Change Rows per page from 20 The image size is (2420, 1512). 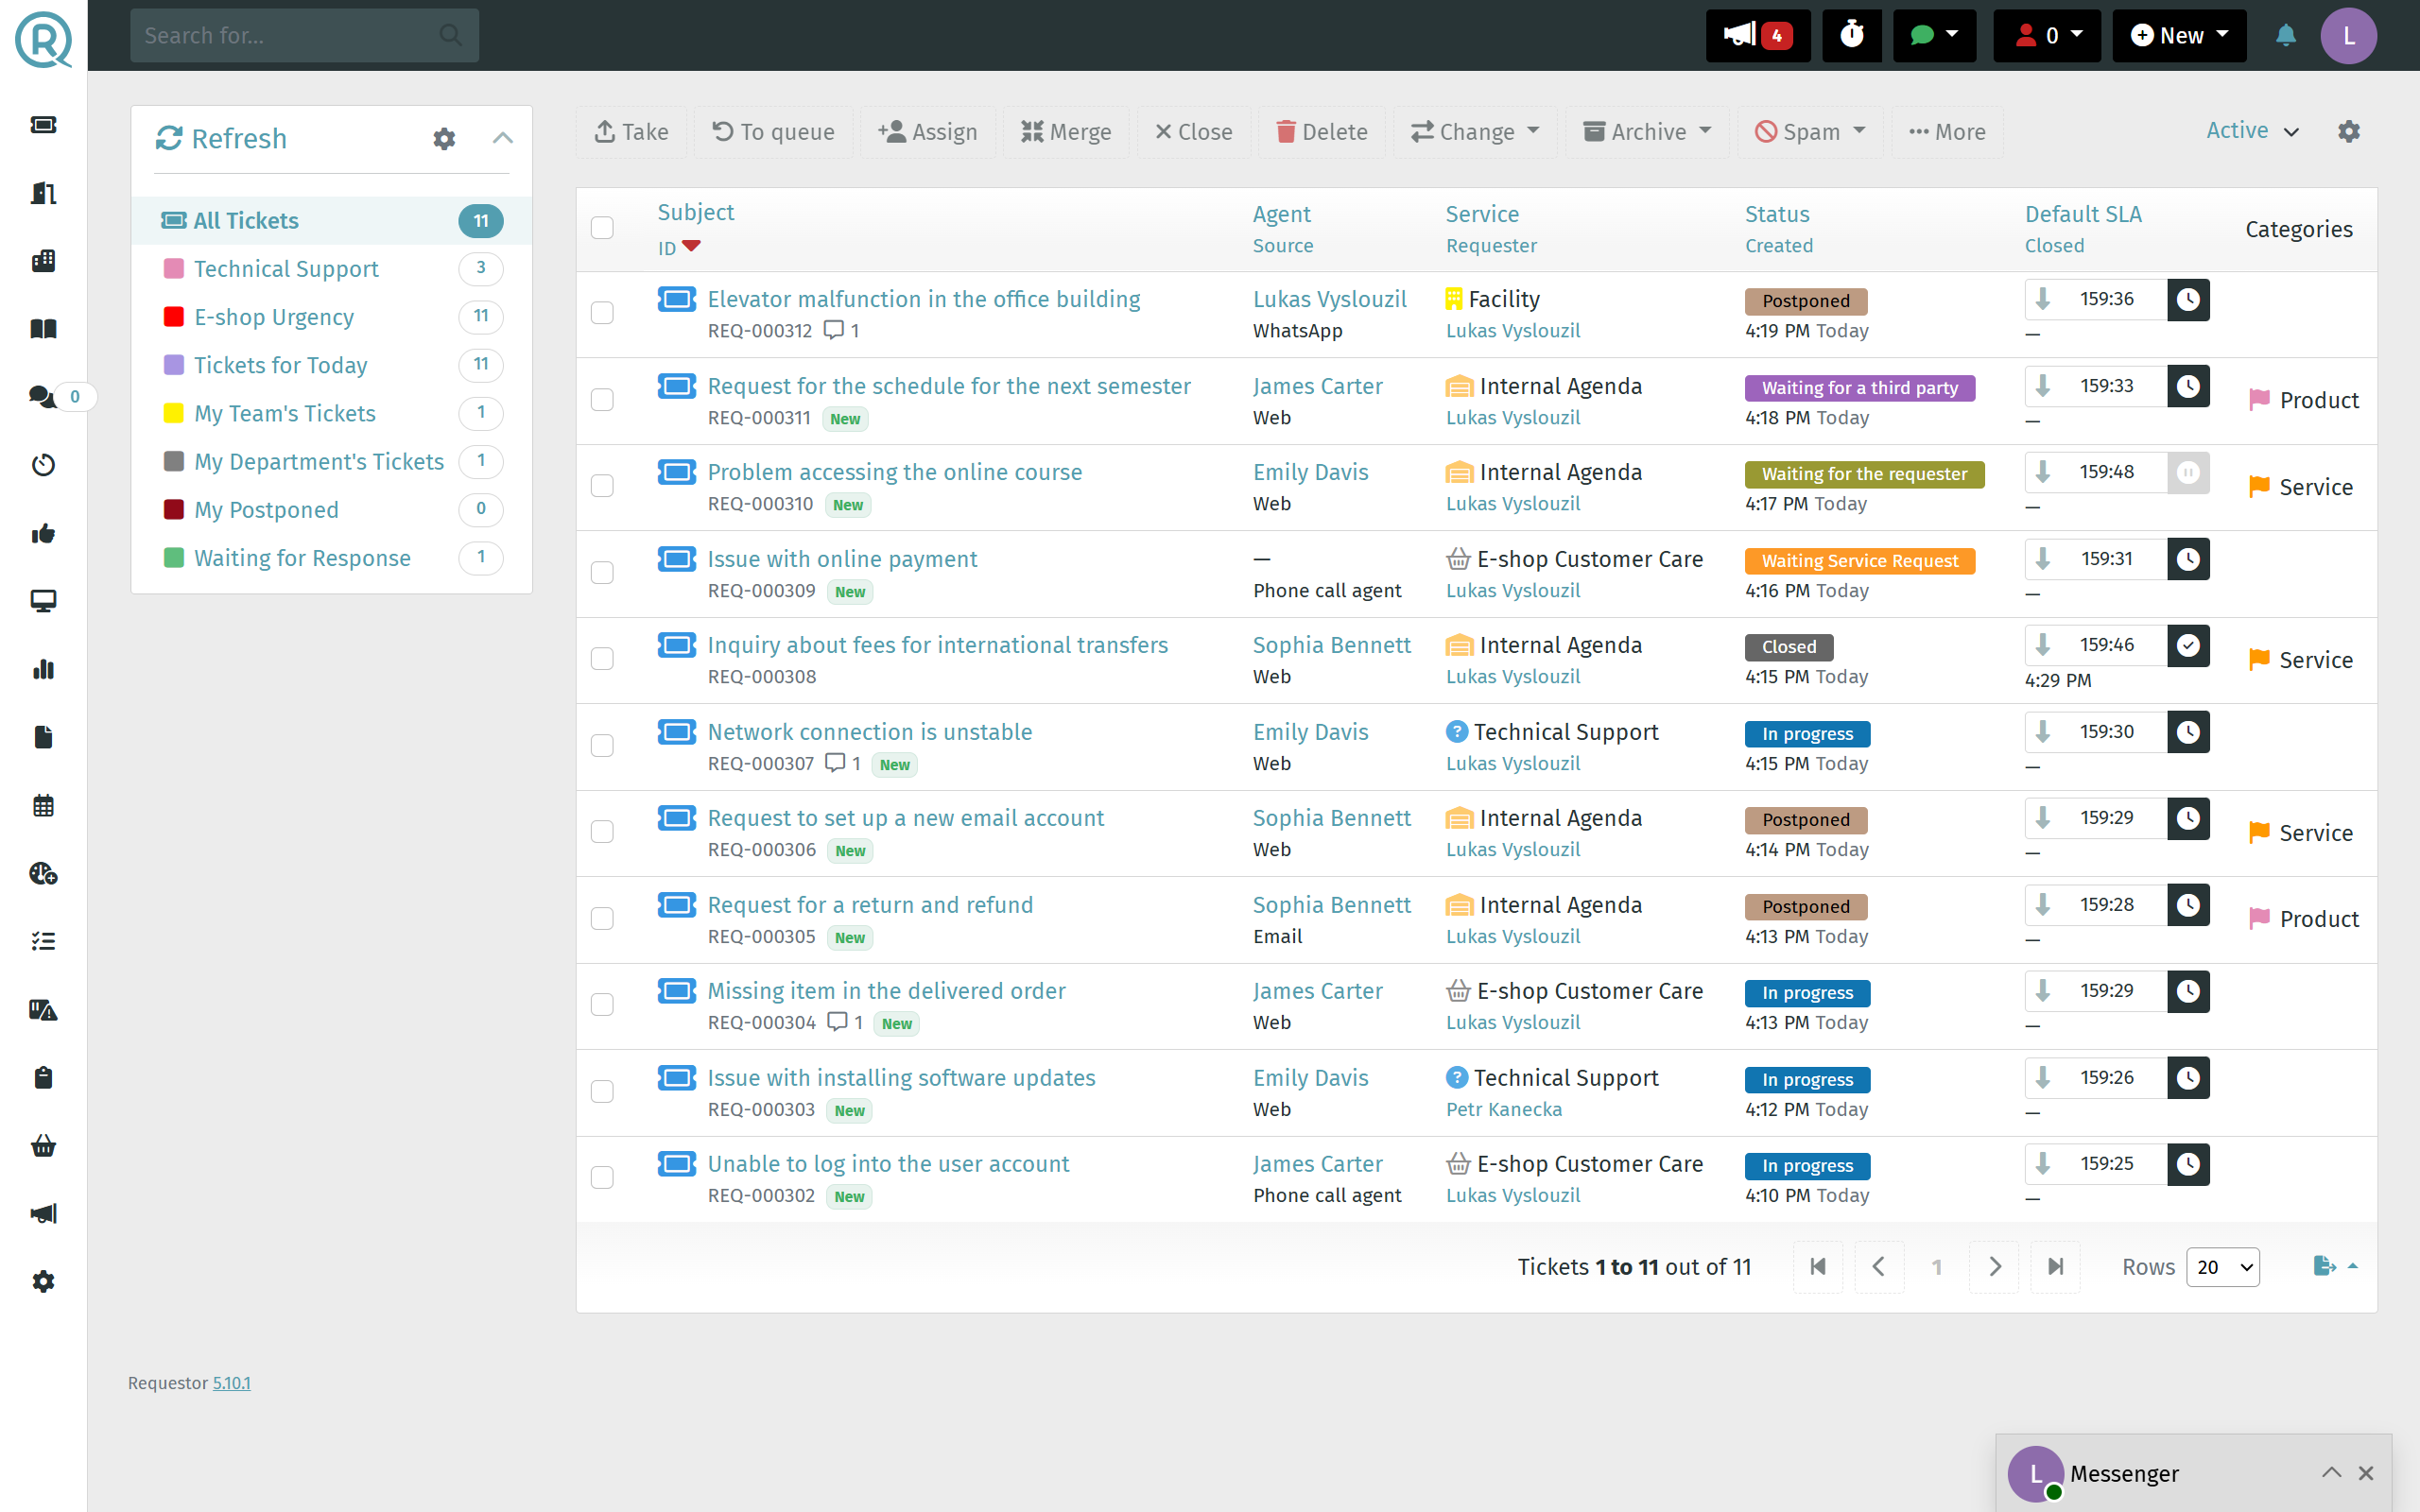click(2222, 1266)
